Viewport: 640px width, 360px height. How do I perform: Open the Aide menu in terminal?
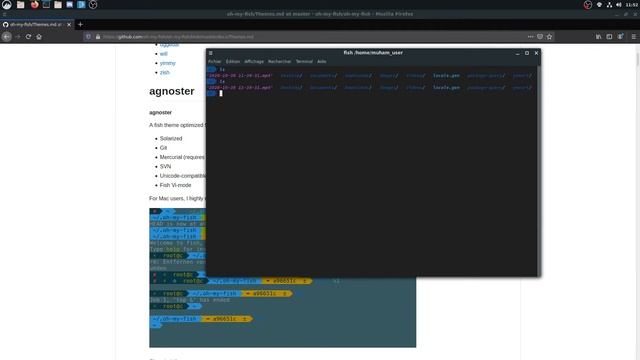tap(322, 61)
